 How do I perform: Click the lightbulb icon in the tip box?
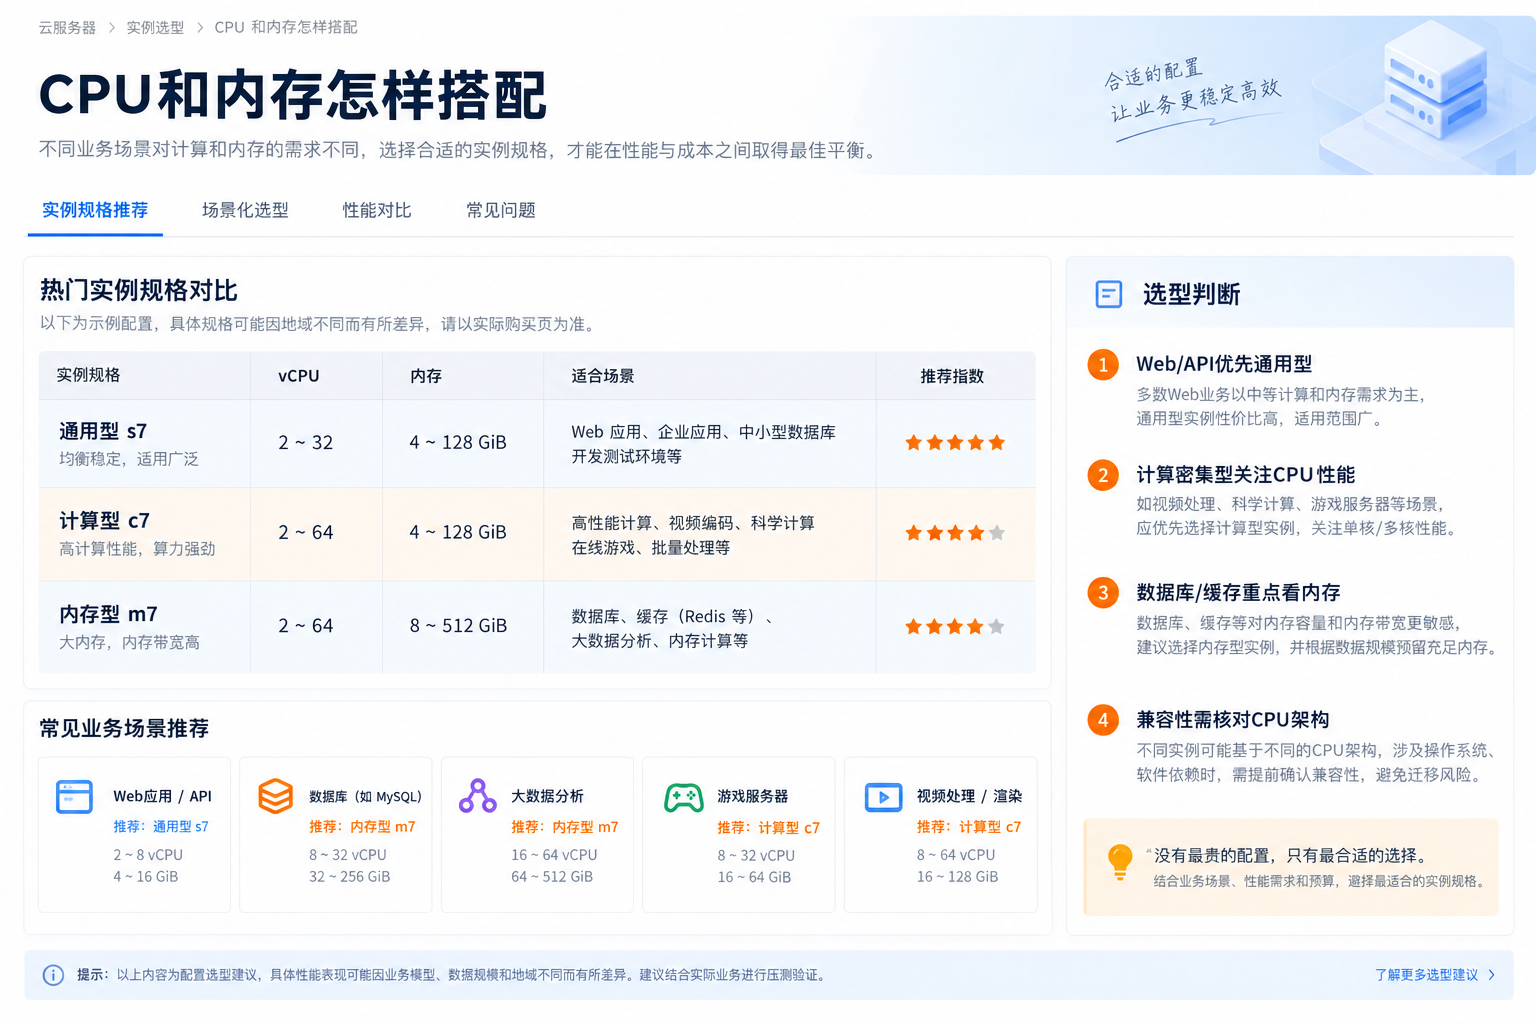(1120, 862)
